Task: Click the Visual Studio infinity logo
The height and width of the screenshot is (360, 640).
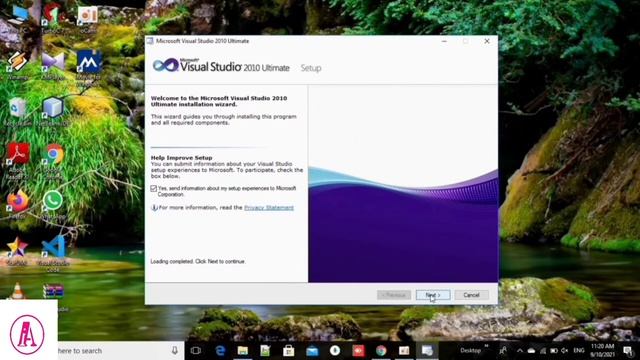Action: (166, 65)
